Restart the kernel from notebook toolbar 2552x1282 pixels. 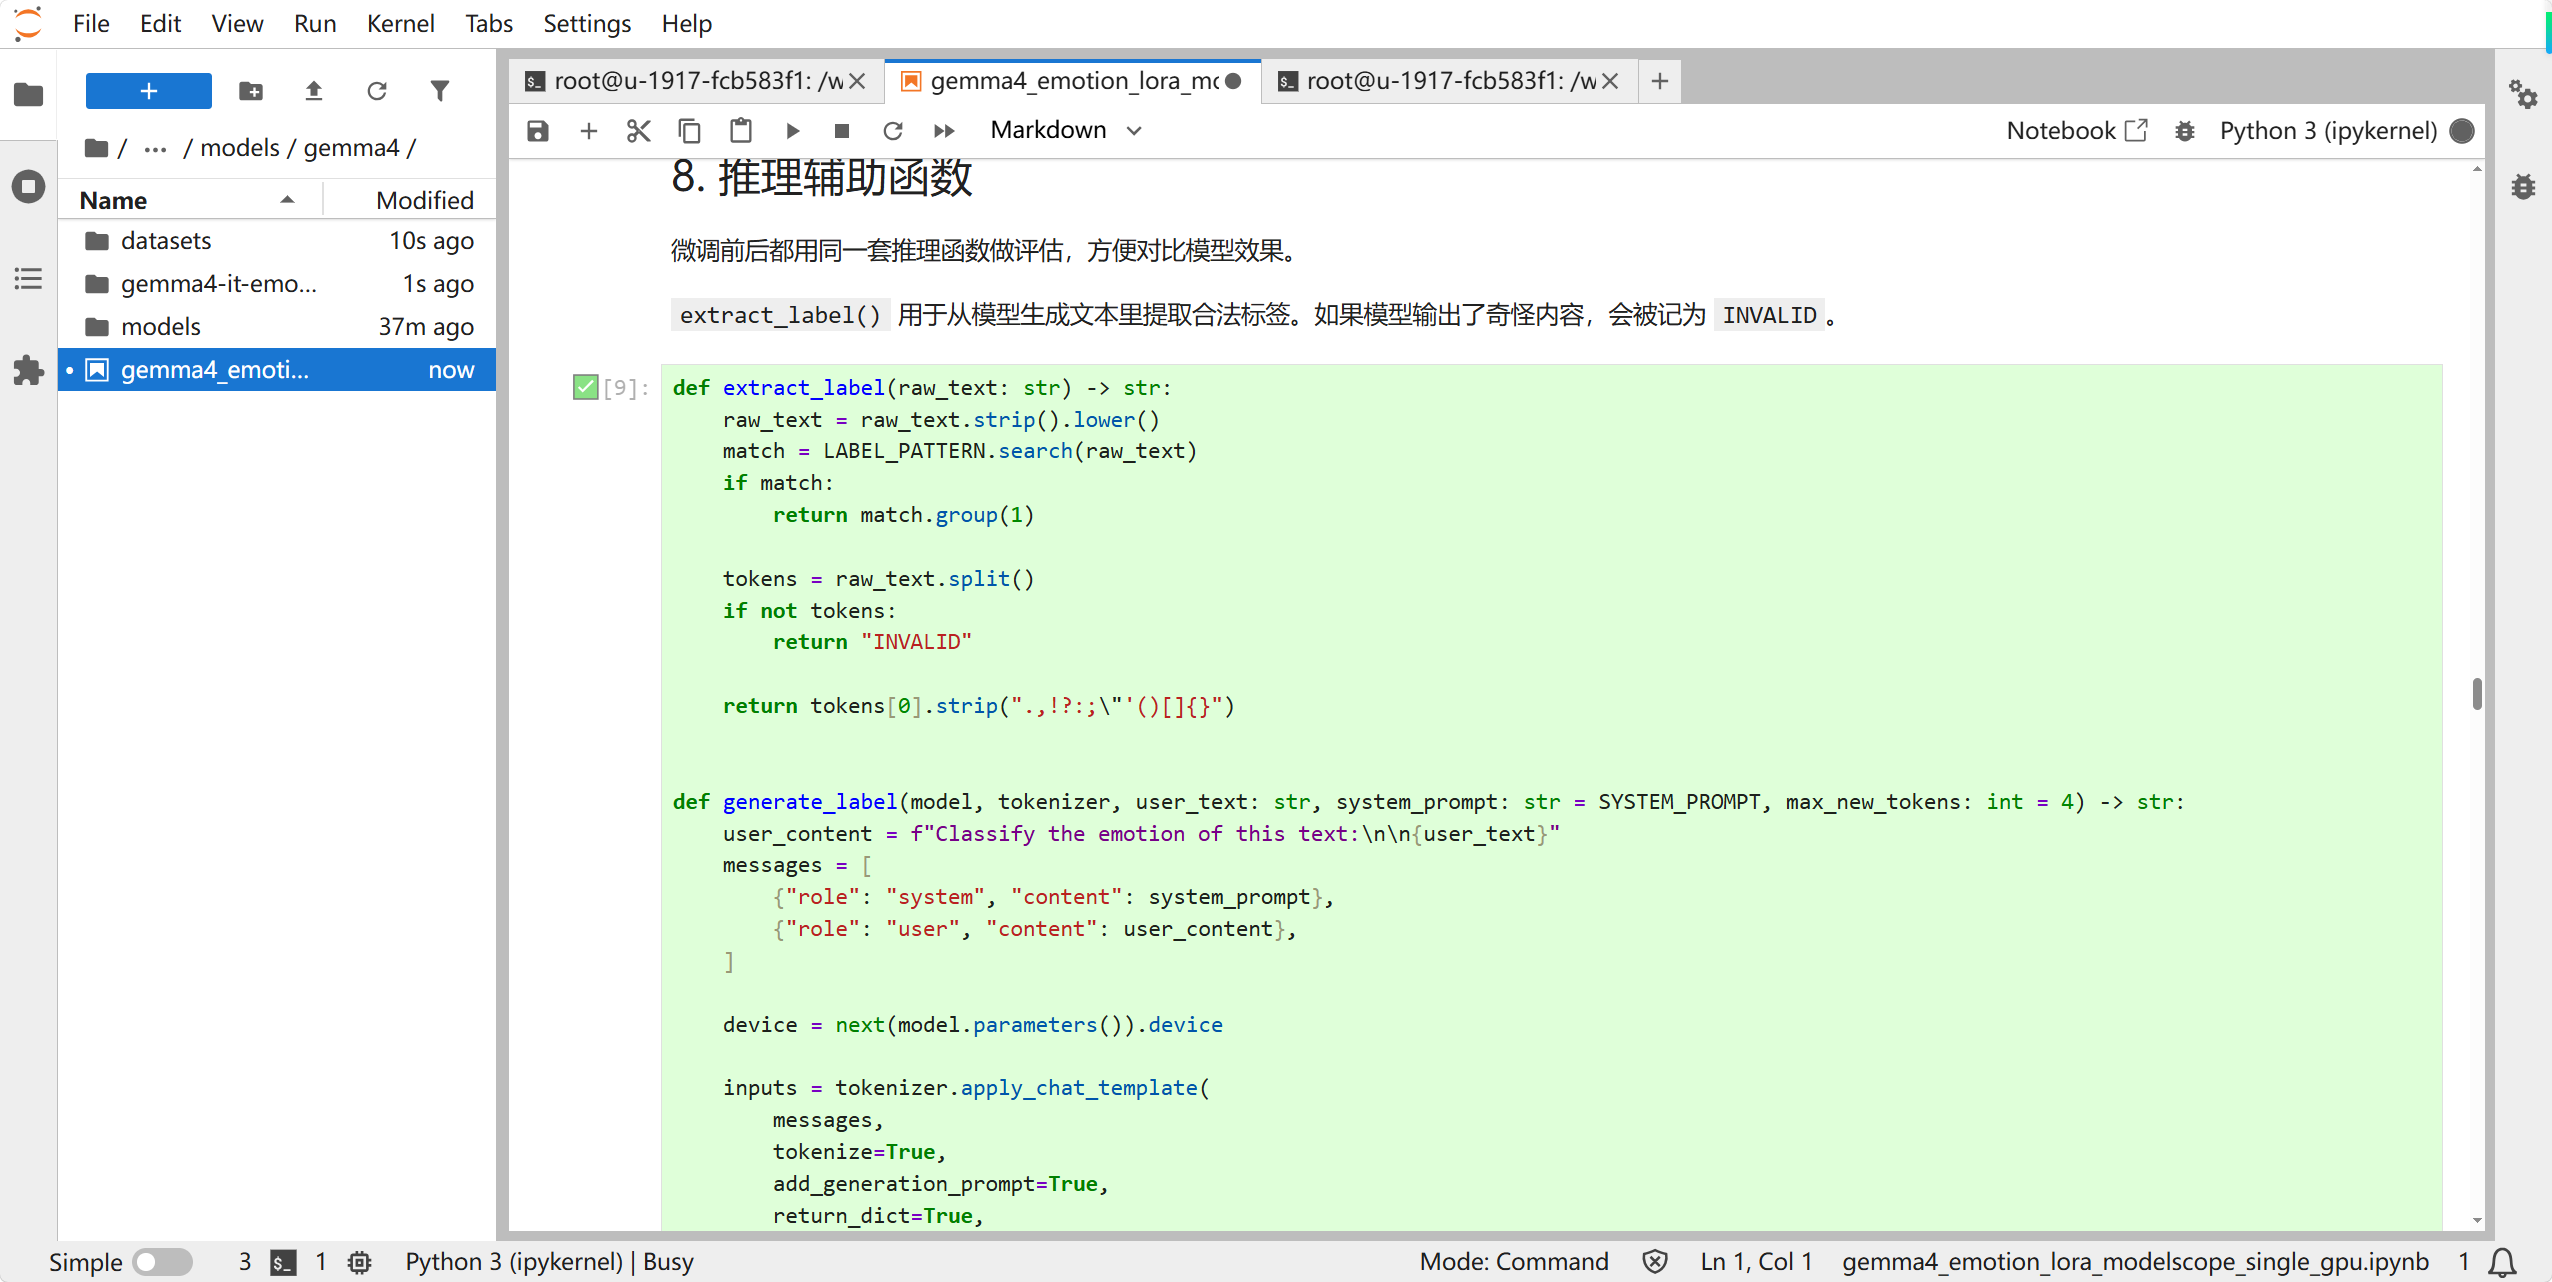pos(893,131)
